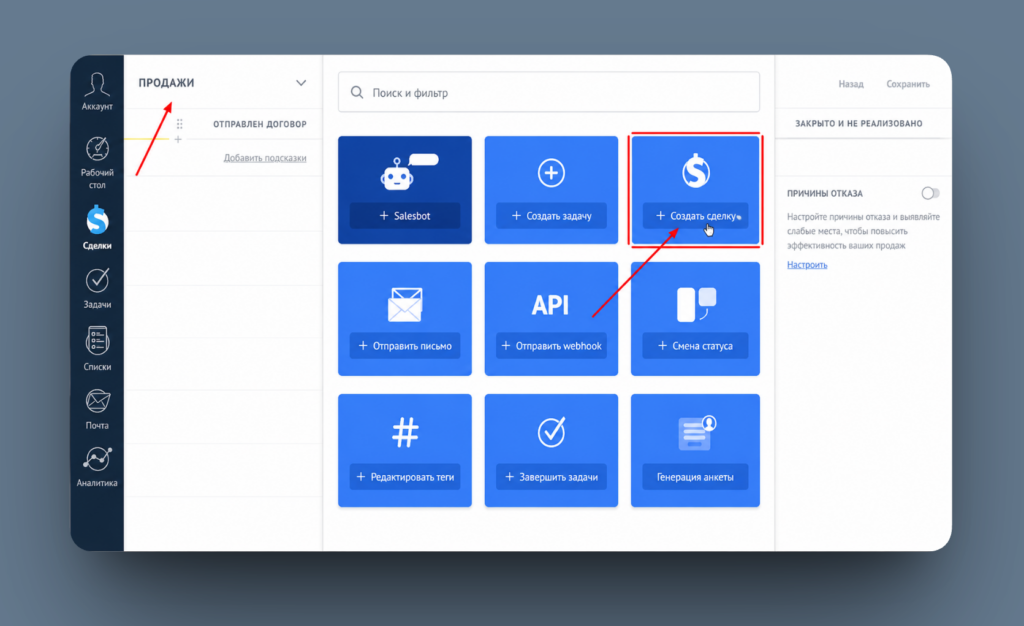Click the form icon on Генерация анкеты tile

(697, 433)
